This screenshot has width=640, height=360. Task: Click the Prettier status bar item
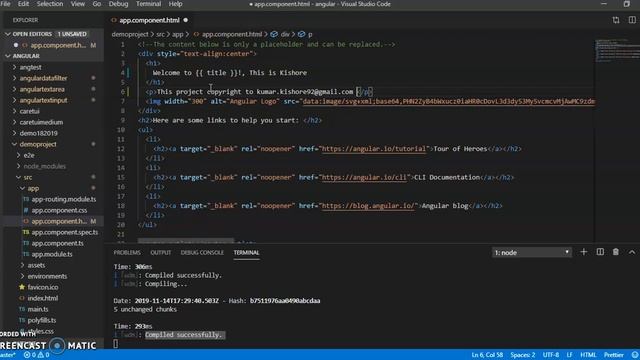(613, 355)
